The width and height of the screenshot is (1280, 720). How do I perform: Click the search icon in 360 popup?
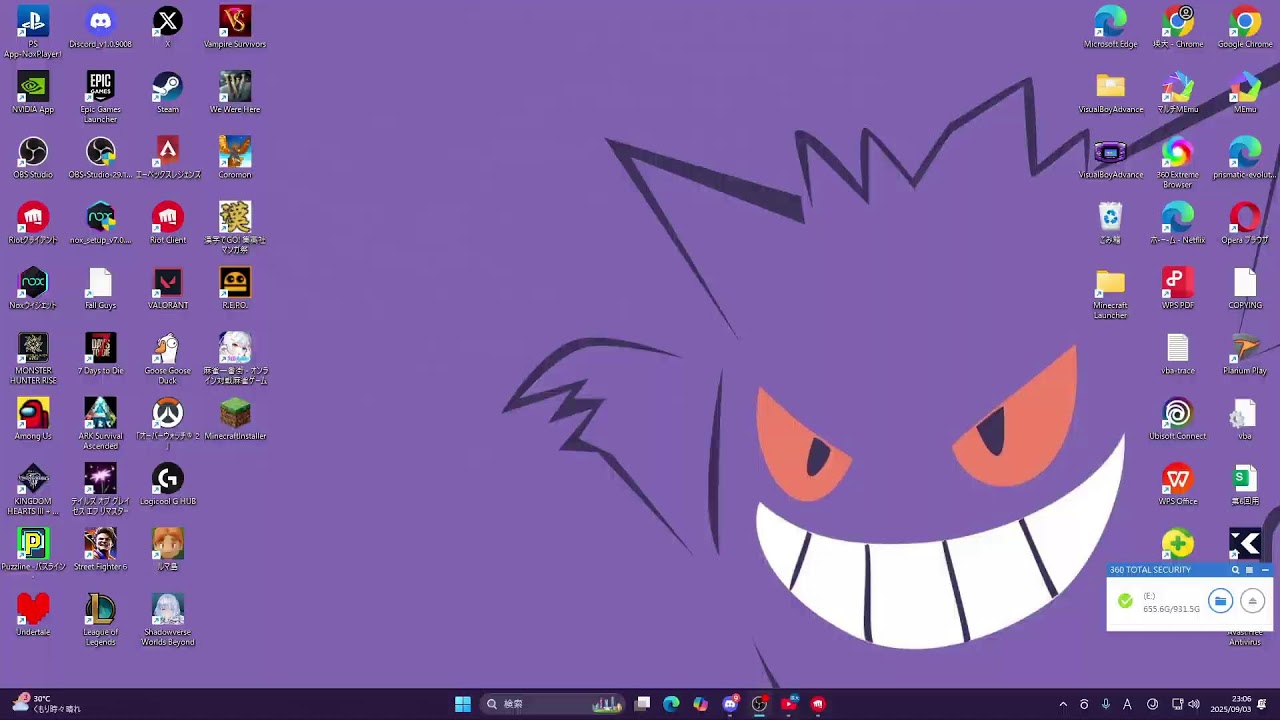click(x=1235, y=570)
